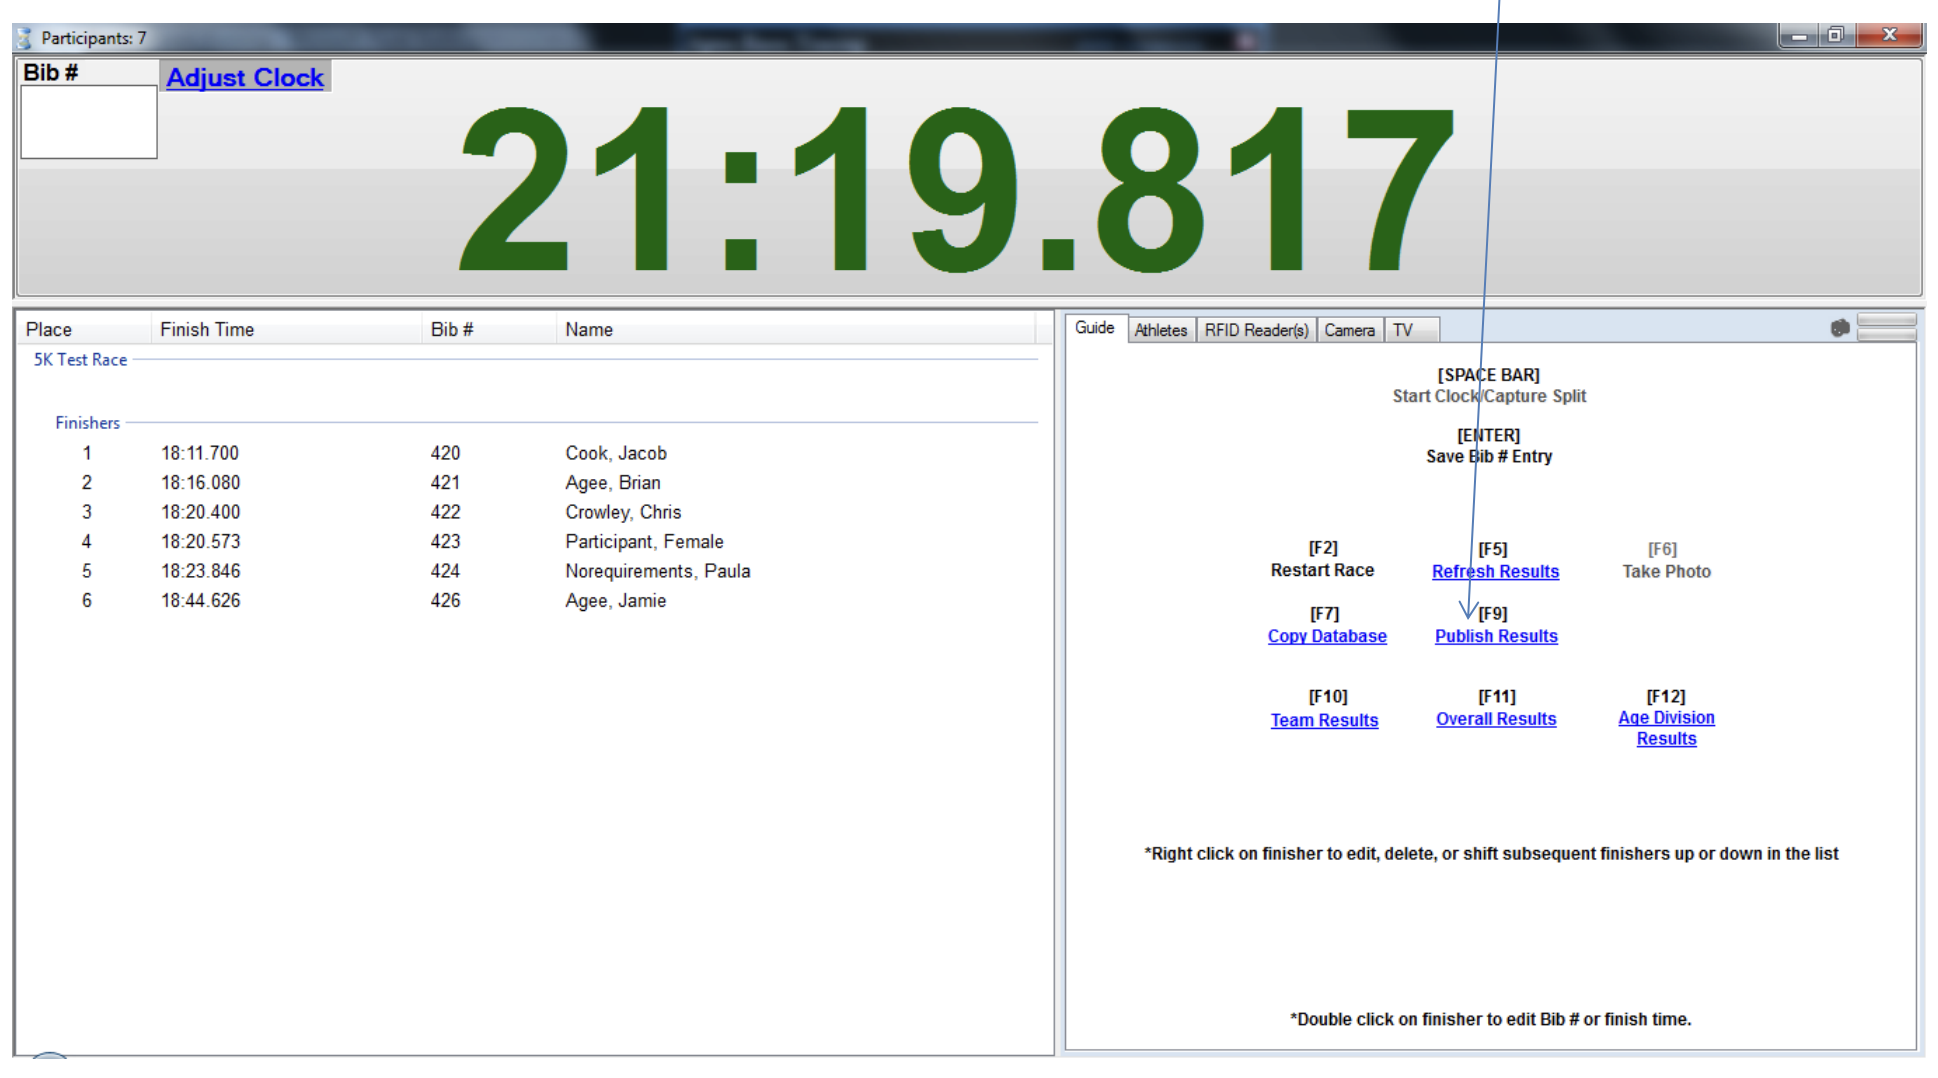Click Publish Results link

1495,636
